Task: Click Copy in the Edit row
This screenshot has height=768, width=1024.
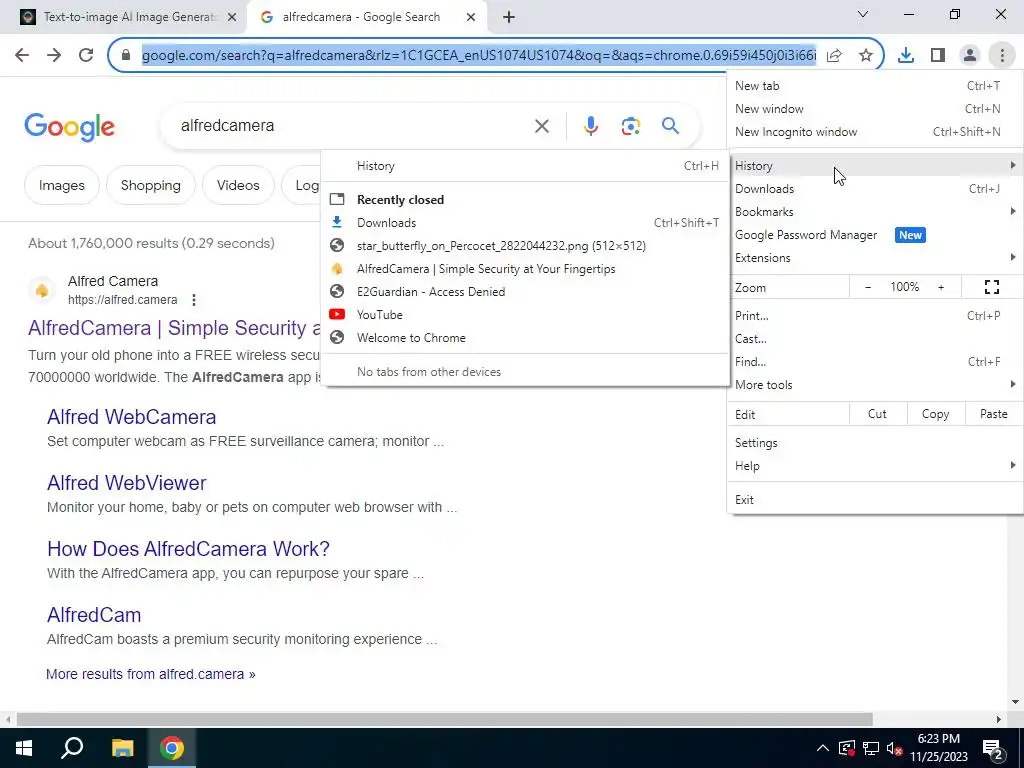Action: (935, 414)
